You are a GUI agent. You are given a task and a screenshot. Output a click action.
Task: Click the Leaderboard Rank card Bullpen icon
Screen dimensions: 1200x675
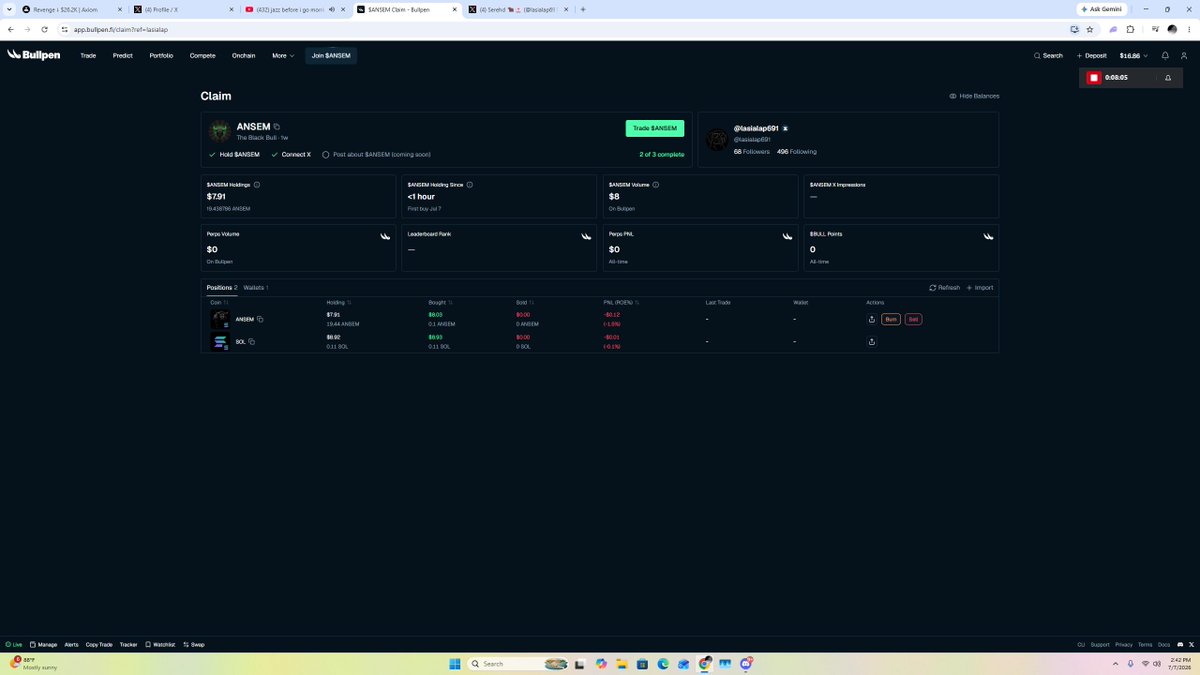[586, 236]
